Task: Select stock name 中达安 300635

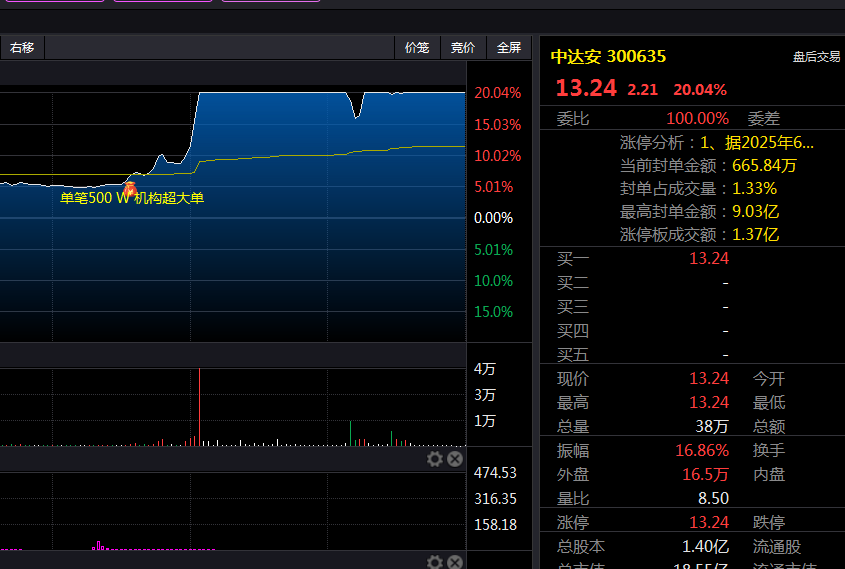Action: (x=608, y=56)
